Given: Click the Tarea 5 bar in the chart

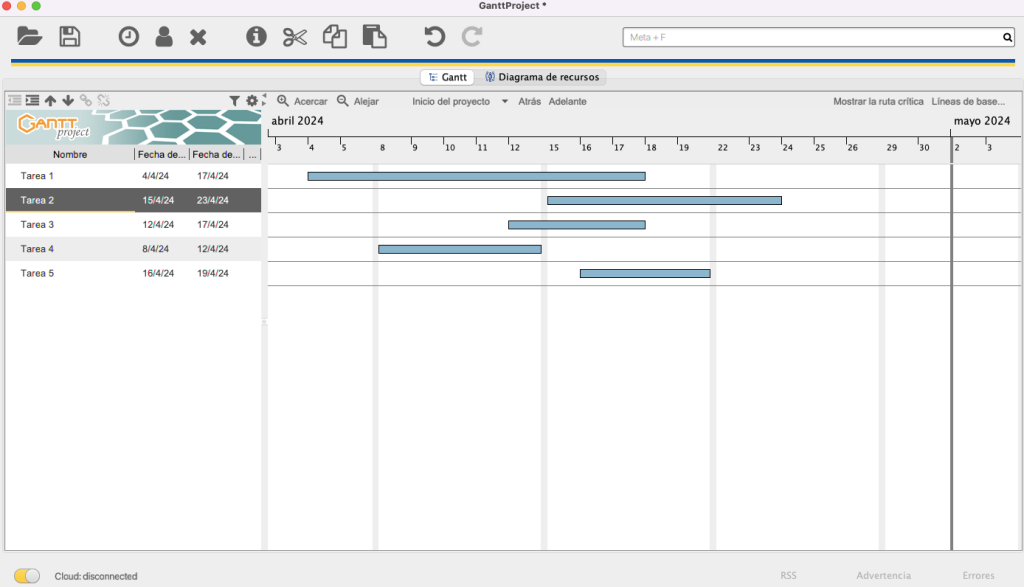Looking at the screenshot, I should click(x=645, y=273).
